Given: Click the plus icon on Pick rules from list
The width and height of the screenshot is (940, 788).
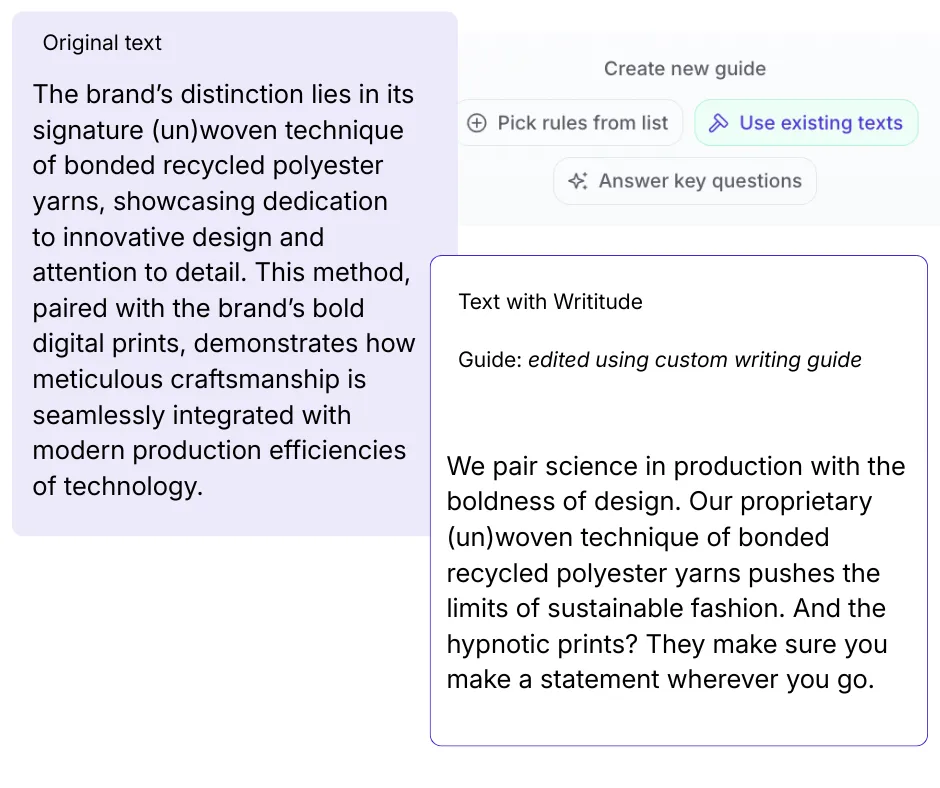Looking at the screenshot, I should pos(477,122).
